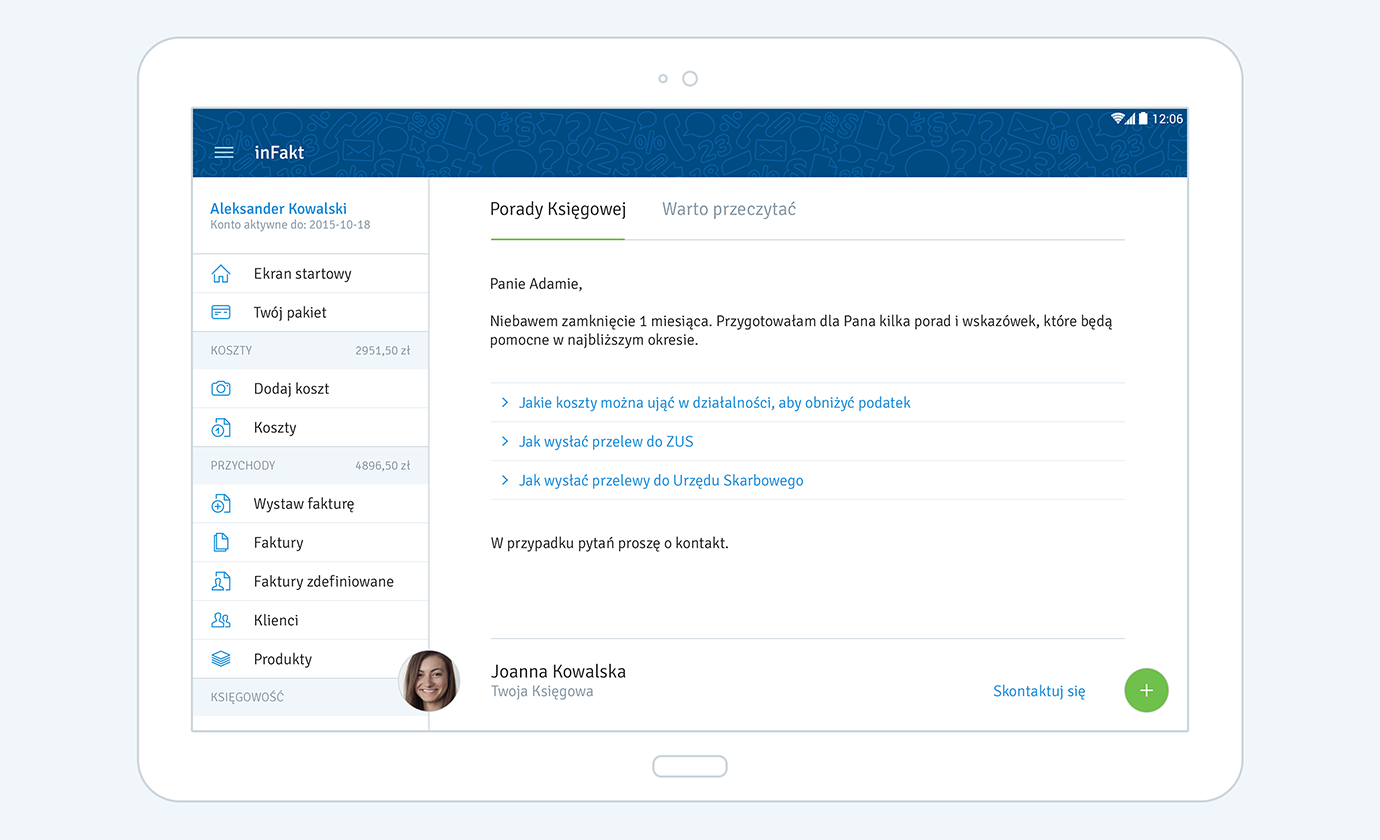
Task: Expand chevron for przelew do ZUS
Action: pos(505,441)
